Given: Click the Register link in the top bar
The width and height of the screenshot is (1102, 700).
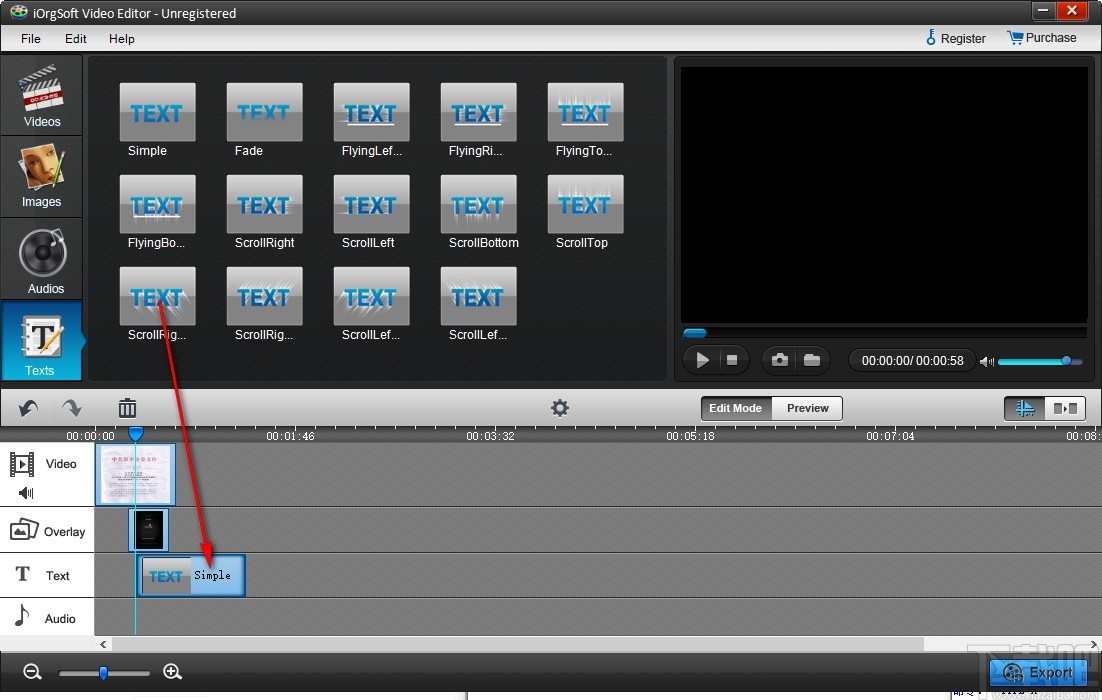Looking at the screenshot, I should coord(962,38).
